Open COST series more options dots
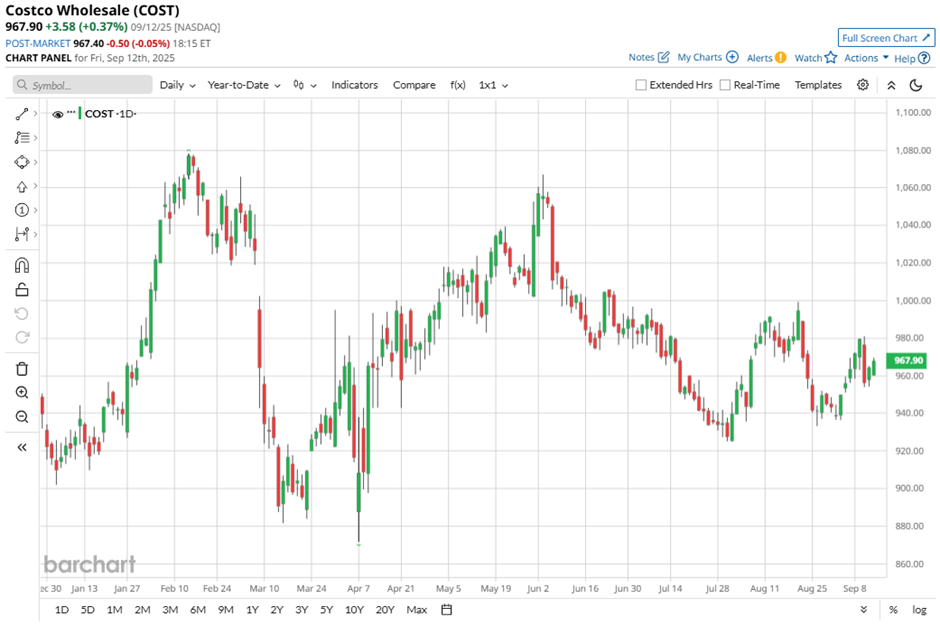Viewport: 940px width, 626px height. click(x=71, y=112)
